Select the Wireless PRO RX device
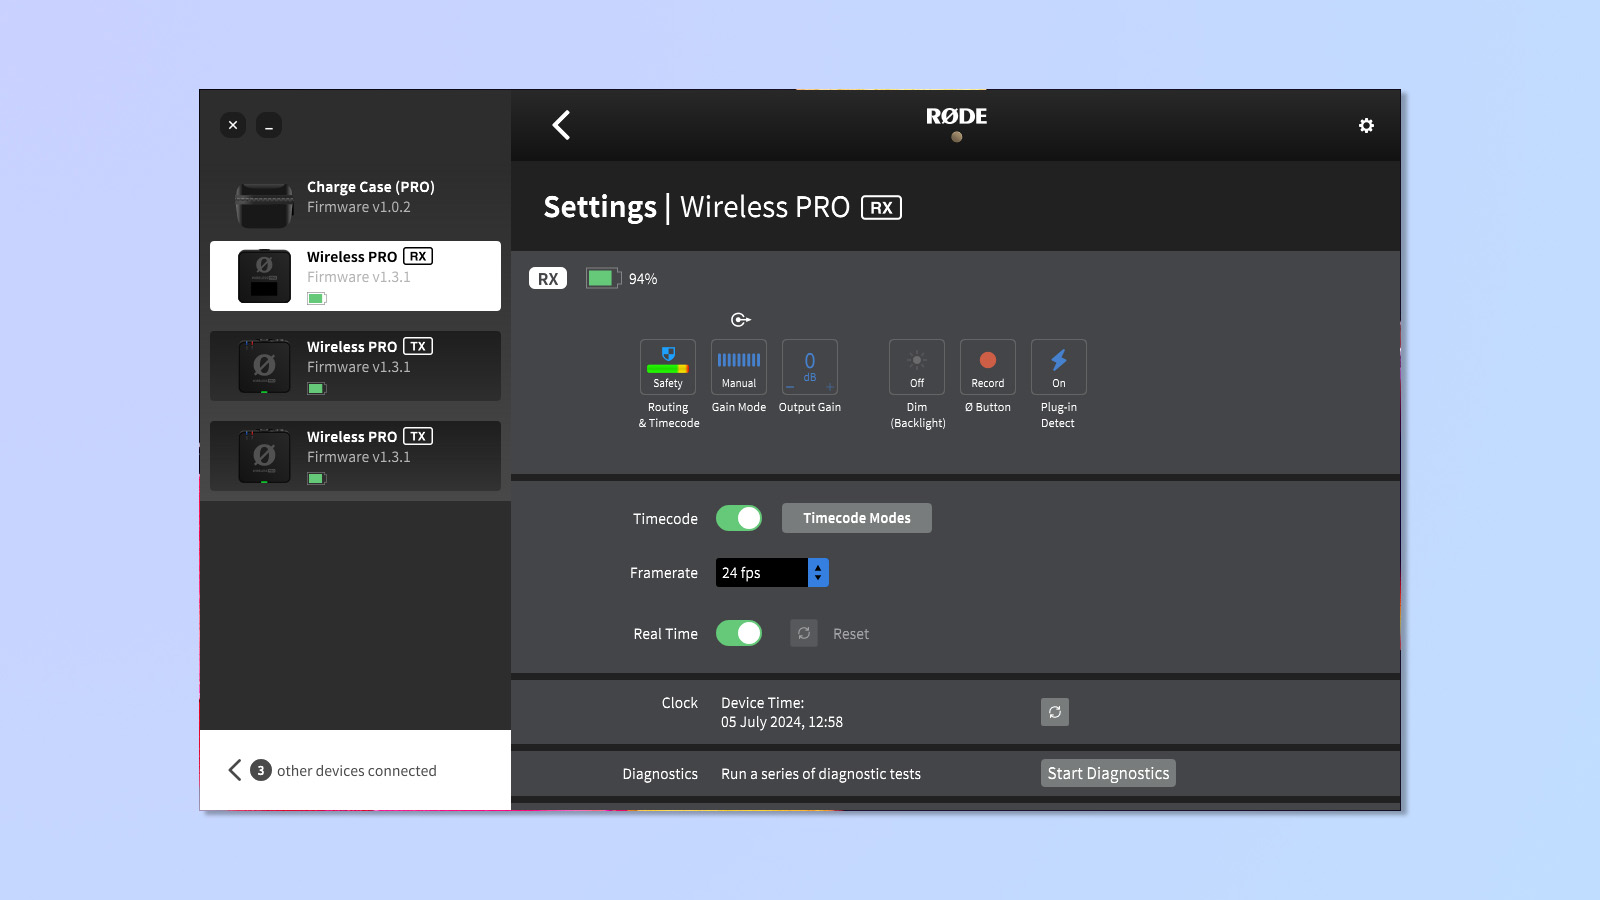The width and height of the screenshot is (1600, 900). tap(355, 275)
